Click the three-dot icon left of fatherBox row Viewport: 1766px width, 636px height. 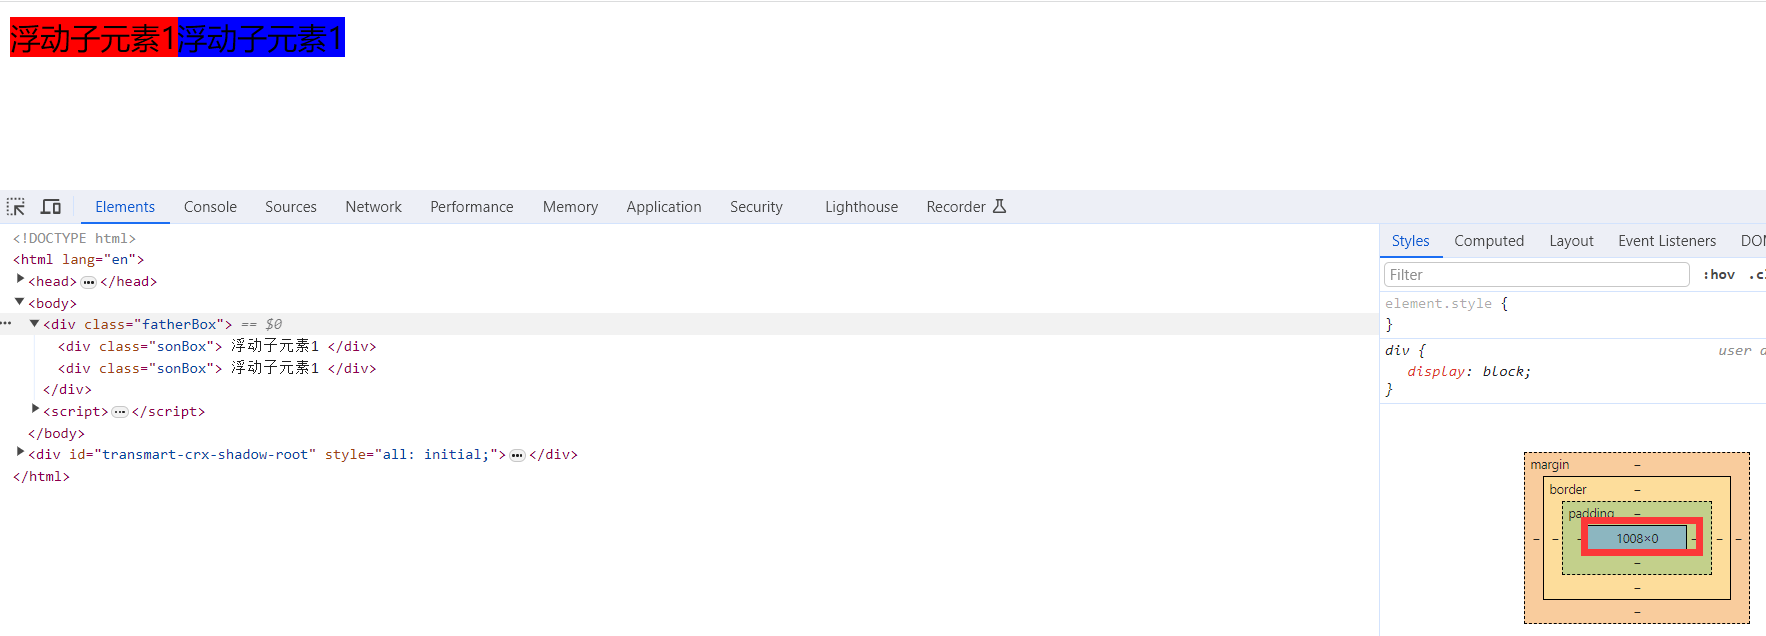tap(6, 324)
